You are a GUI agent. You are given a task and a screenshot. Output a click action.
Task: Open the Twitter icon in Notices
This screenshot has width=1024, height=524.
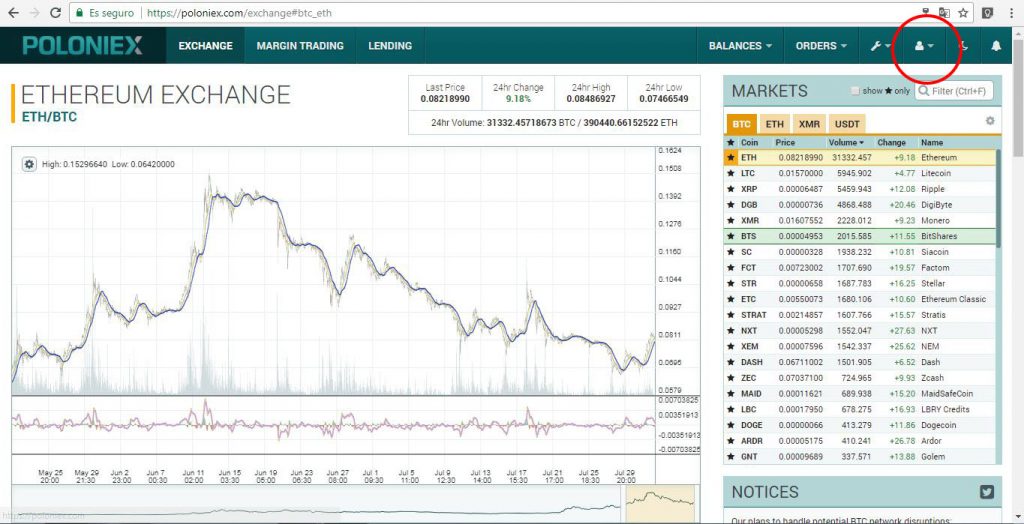coord(987,492)
